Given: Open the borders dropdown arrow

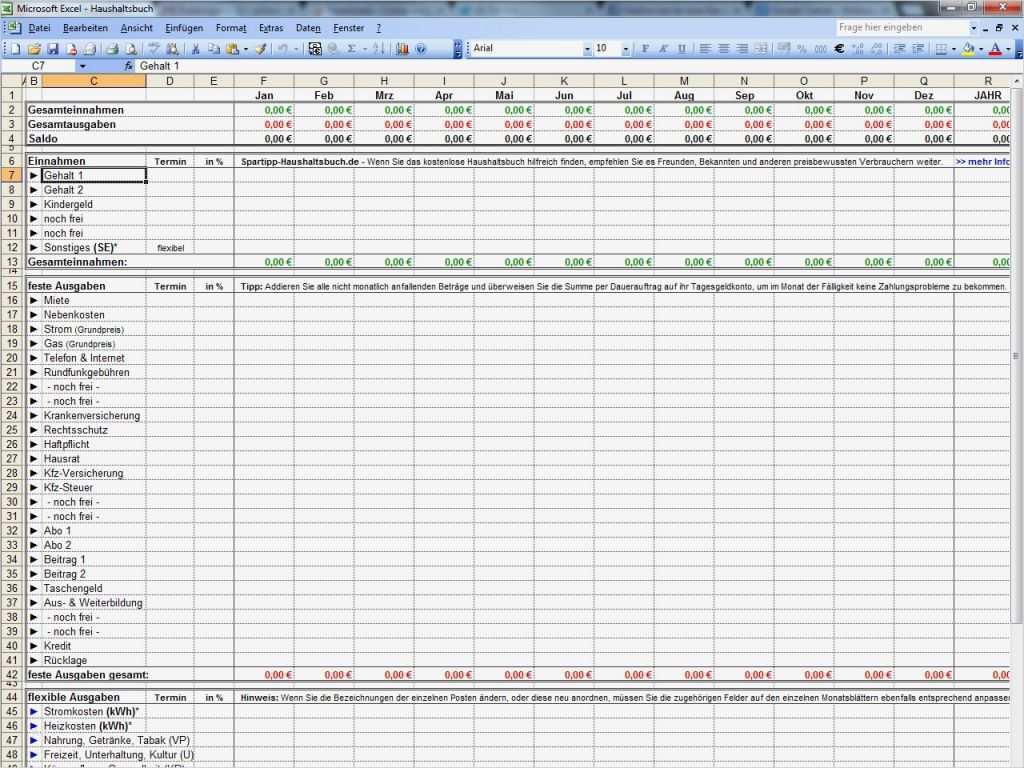Looking at the screenshot, I should point(953,46).
